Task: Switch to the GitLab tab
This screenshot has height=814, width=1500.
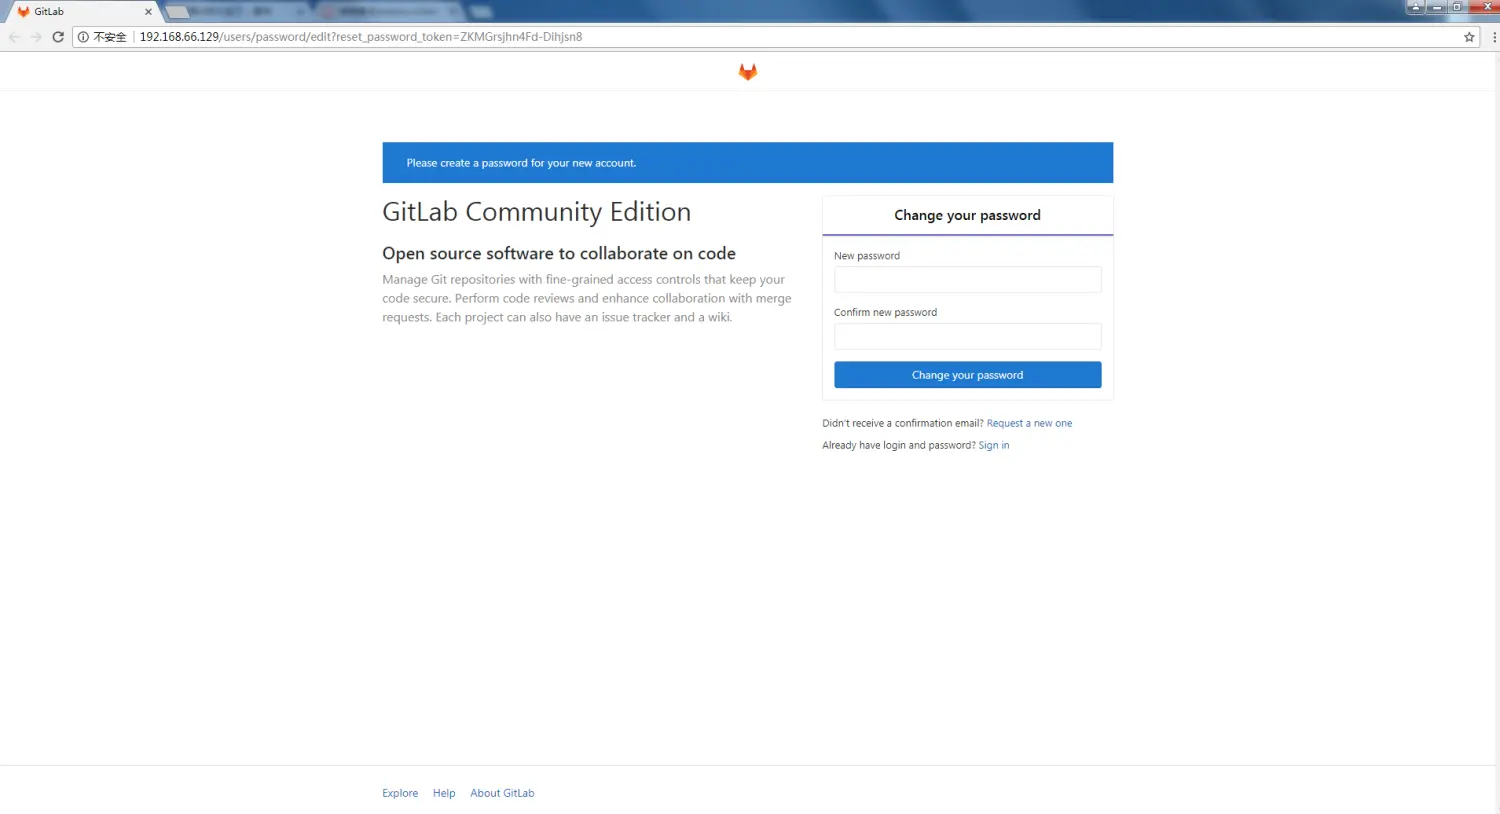Action: 82,12
